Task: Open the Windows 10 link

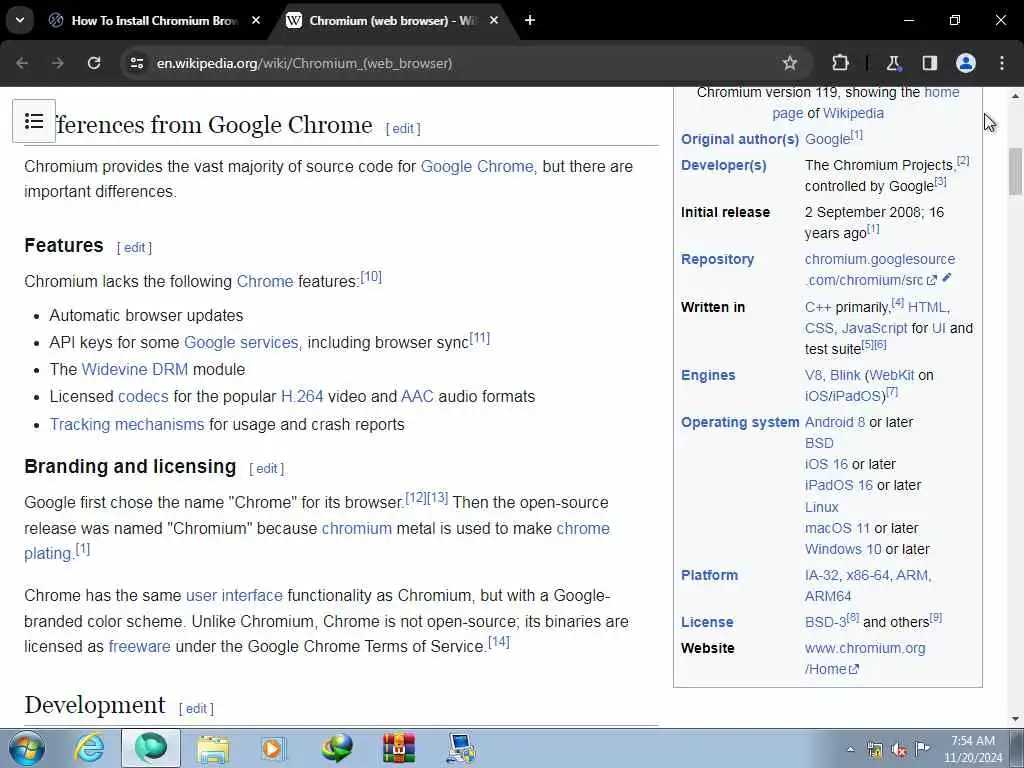Action: 843,549
